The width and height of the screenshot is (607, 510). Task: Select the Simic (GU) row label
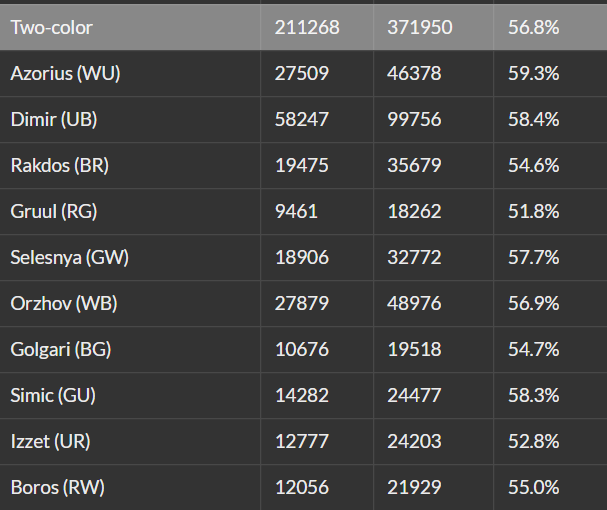click(x=53, y=395)
